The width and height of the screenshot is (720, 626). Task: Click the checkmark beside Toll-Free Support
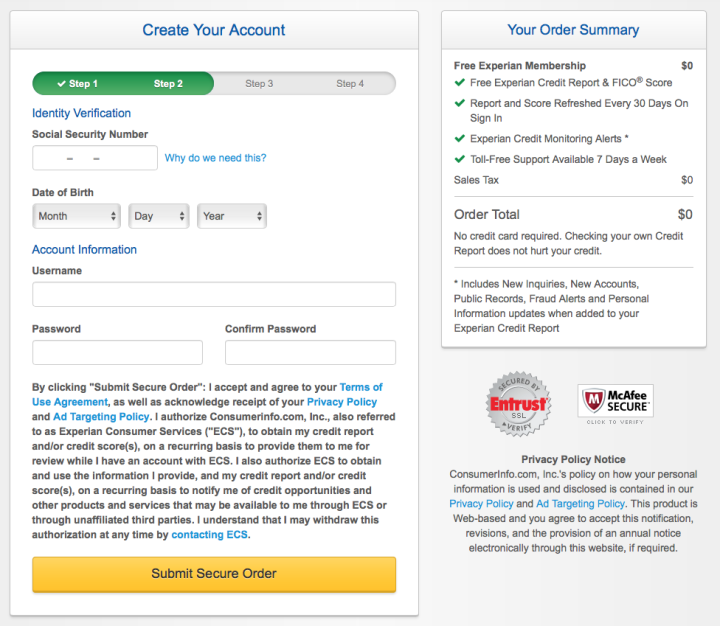(x=460, y=159)
